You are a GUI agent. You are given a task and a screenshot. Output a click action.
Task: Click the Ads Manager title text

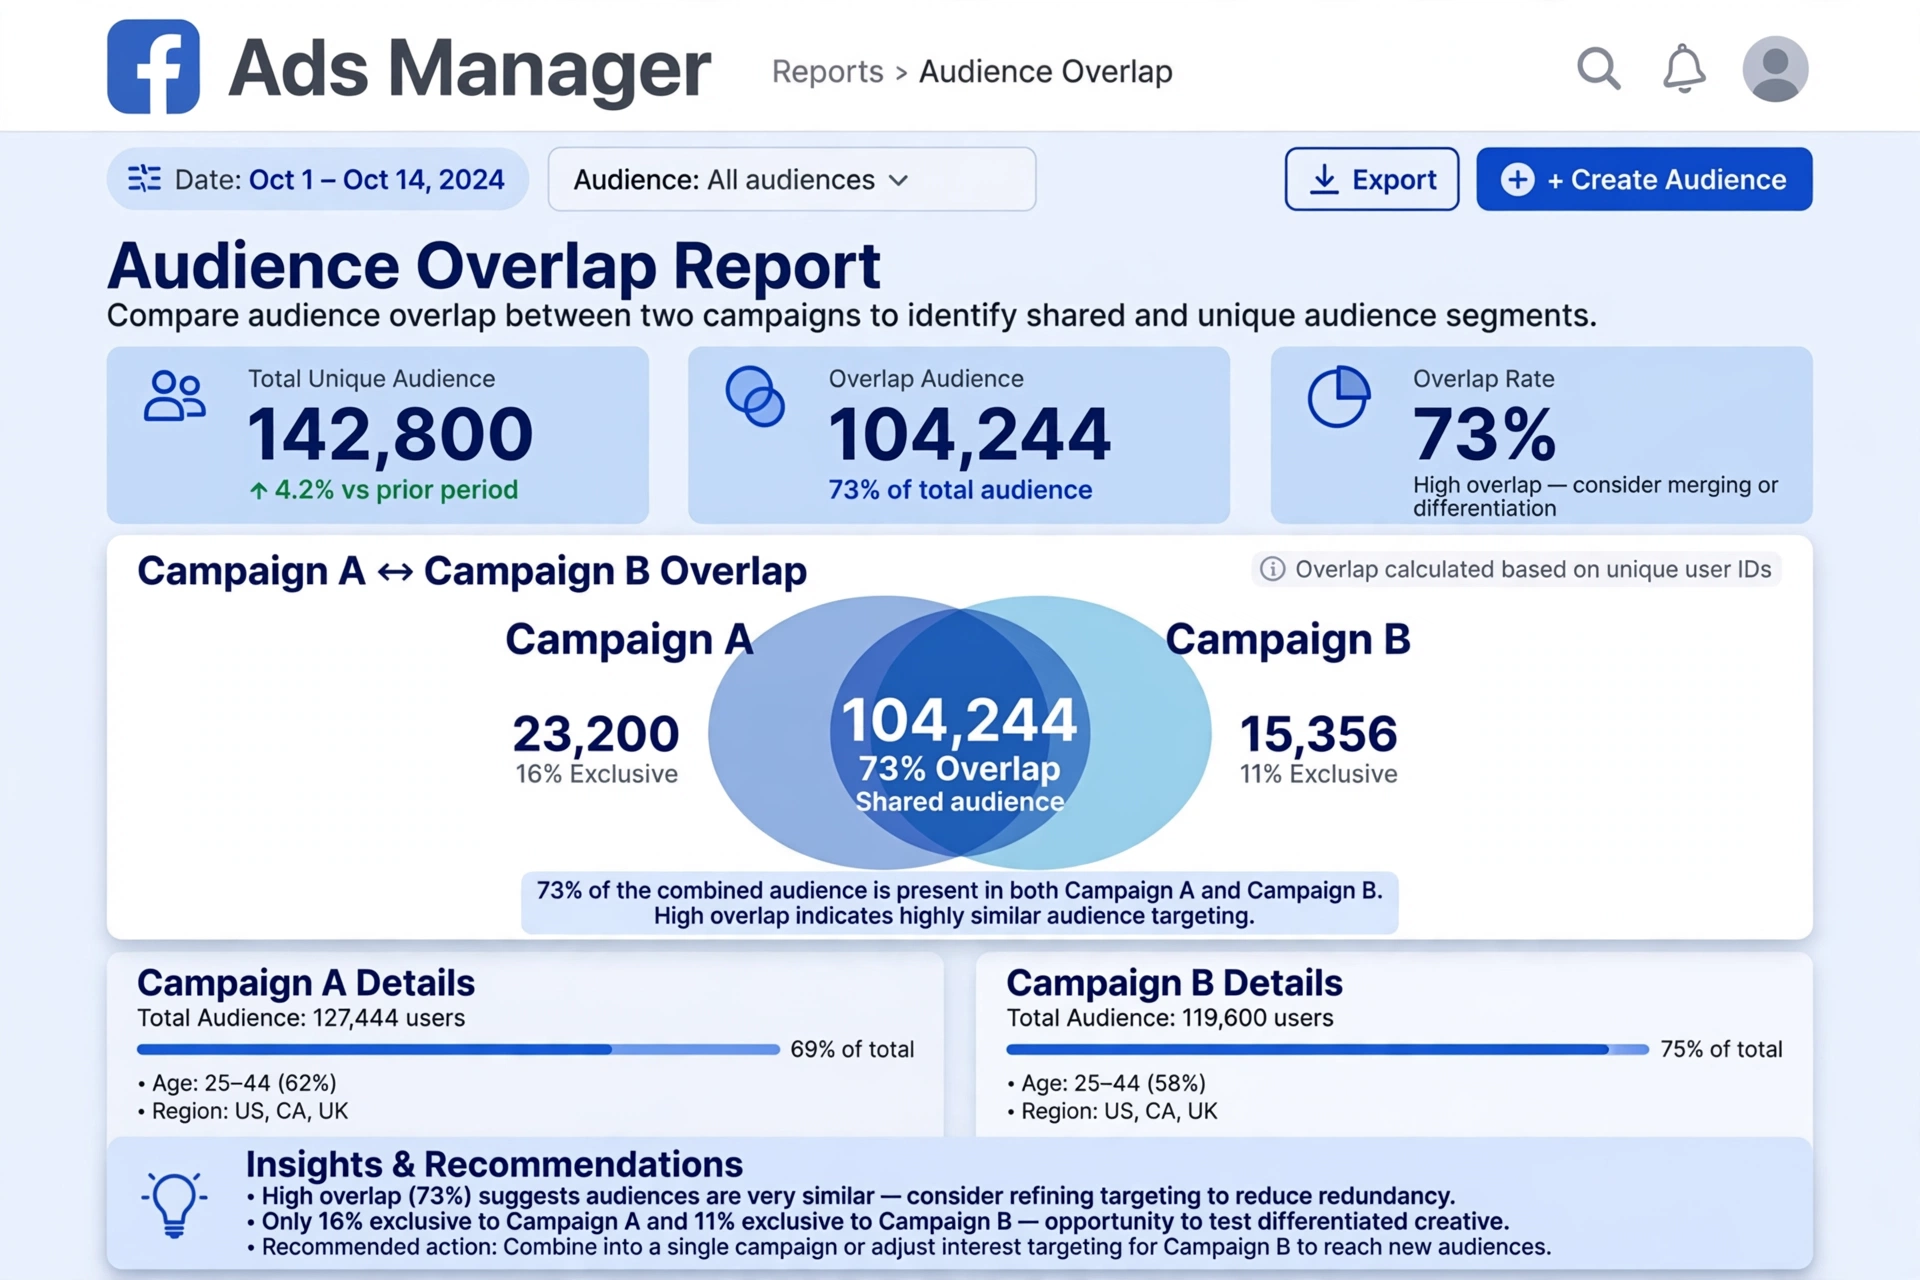click(x=470, y=69)
